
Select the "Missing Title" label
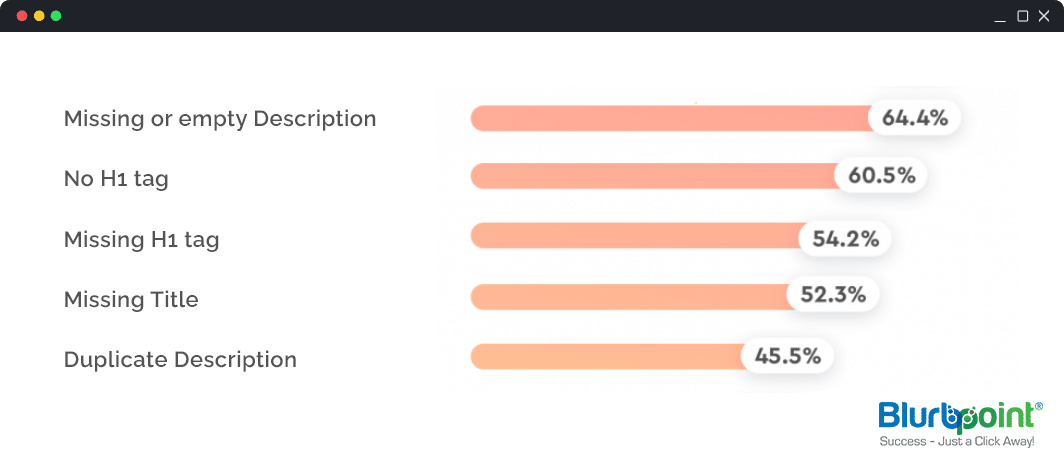(131, 299)
